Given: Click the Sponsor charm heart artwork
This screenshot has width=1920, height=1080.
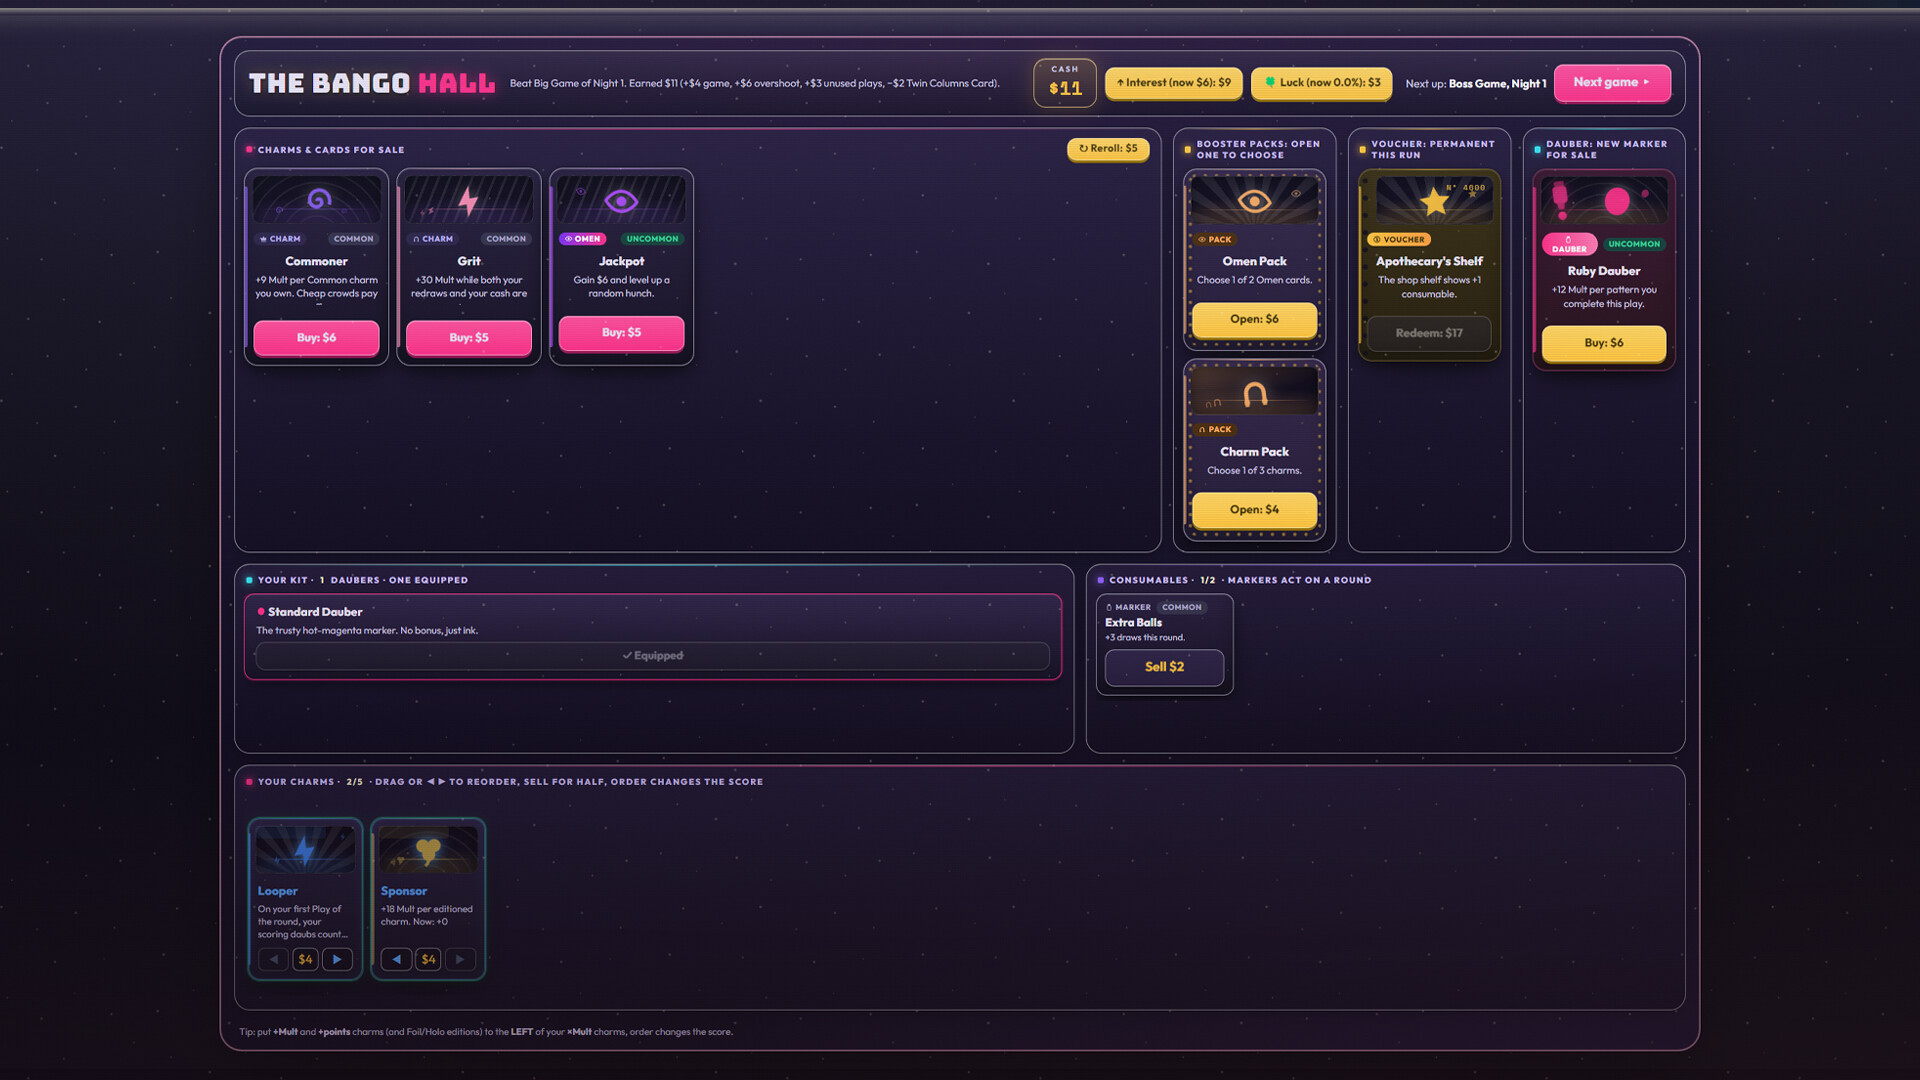Looking at the screenshot, I should tap(428, 850).
